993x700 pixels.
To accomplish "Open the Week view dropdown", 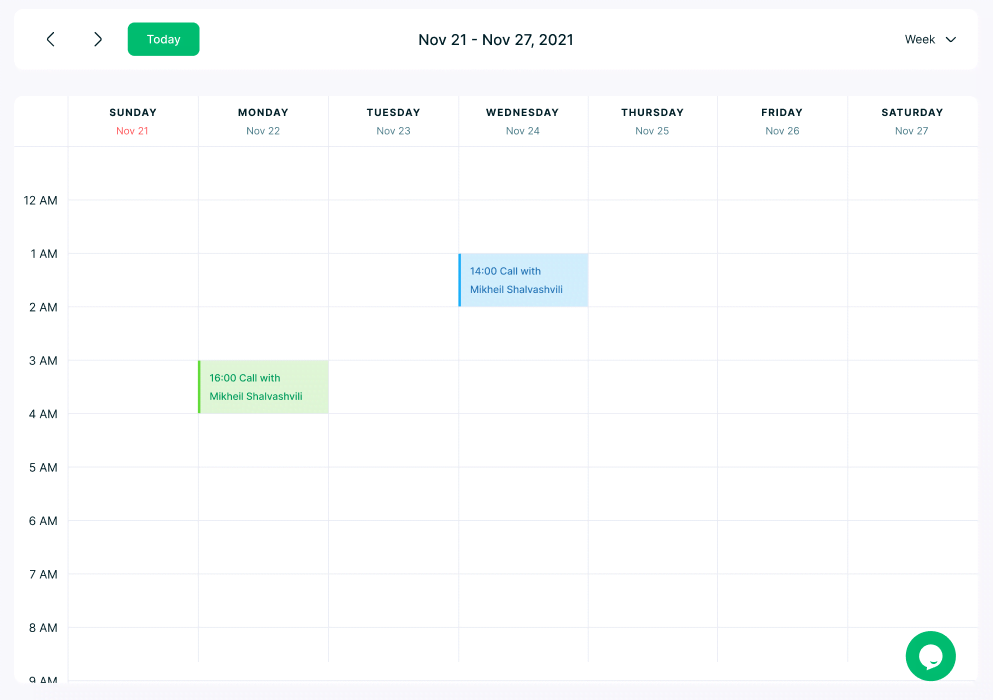I will pyautogui.click(x=930, y=39).
